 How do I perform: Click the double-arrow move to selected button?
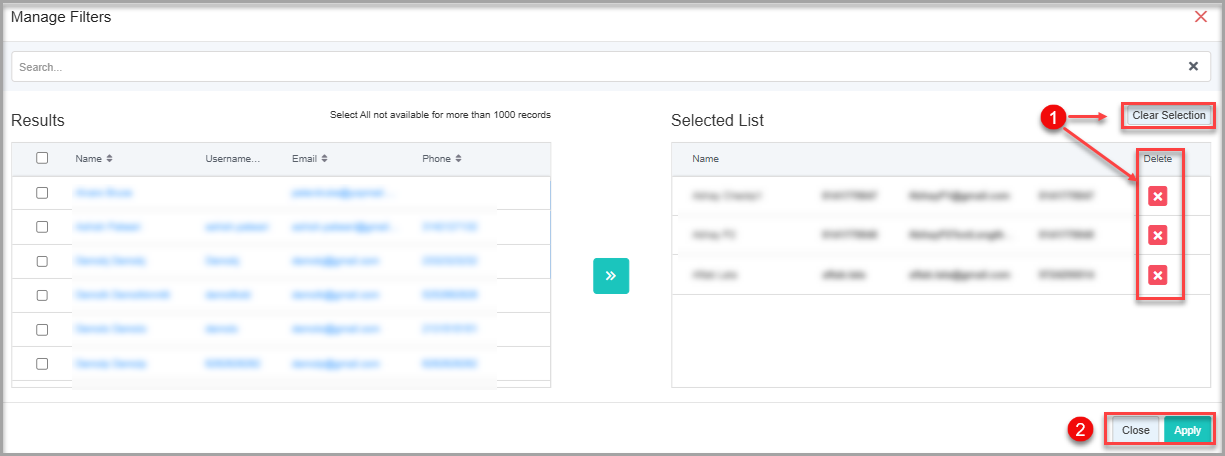610,276
